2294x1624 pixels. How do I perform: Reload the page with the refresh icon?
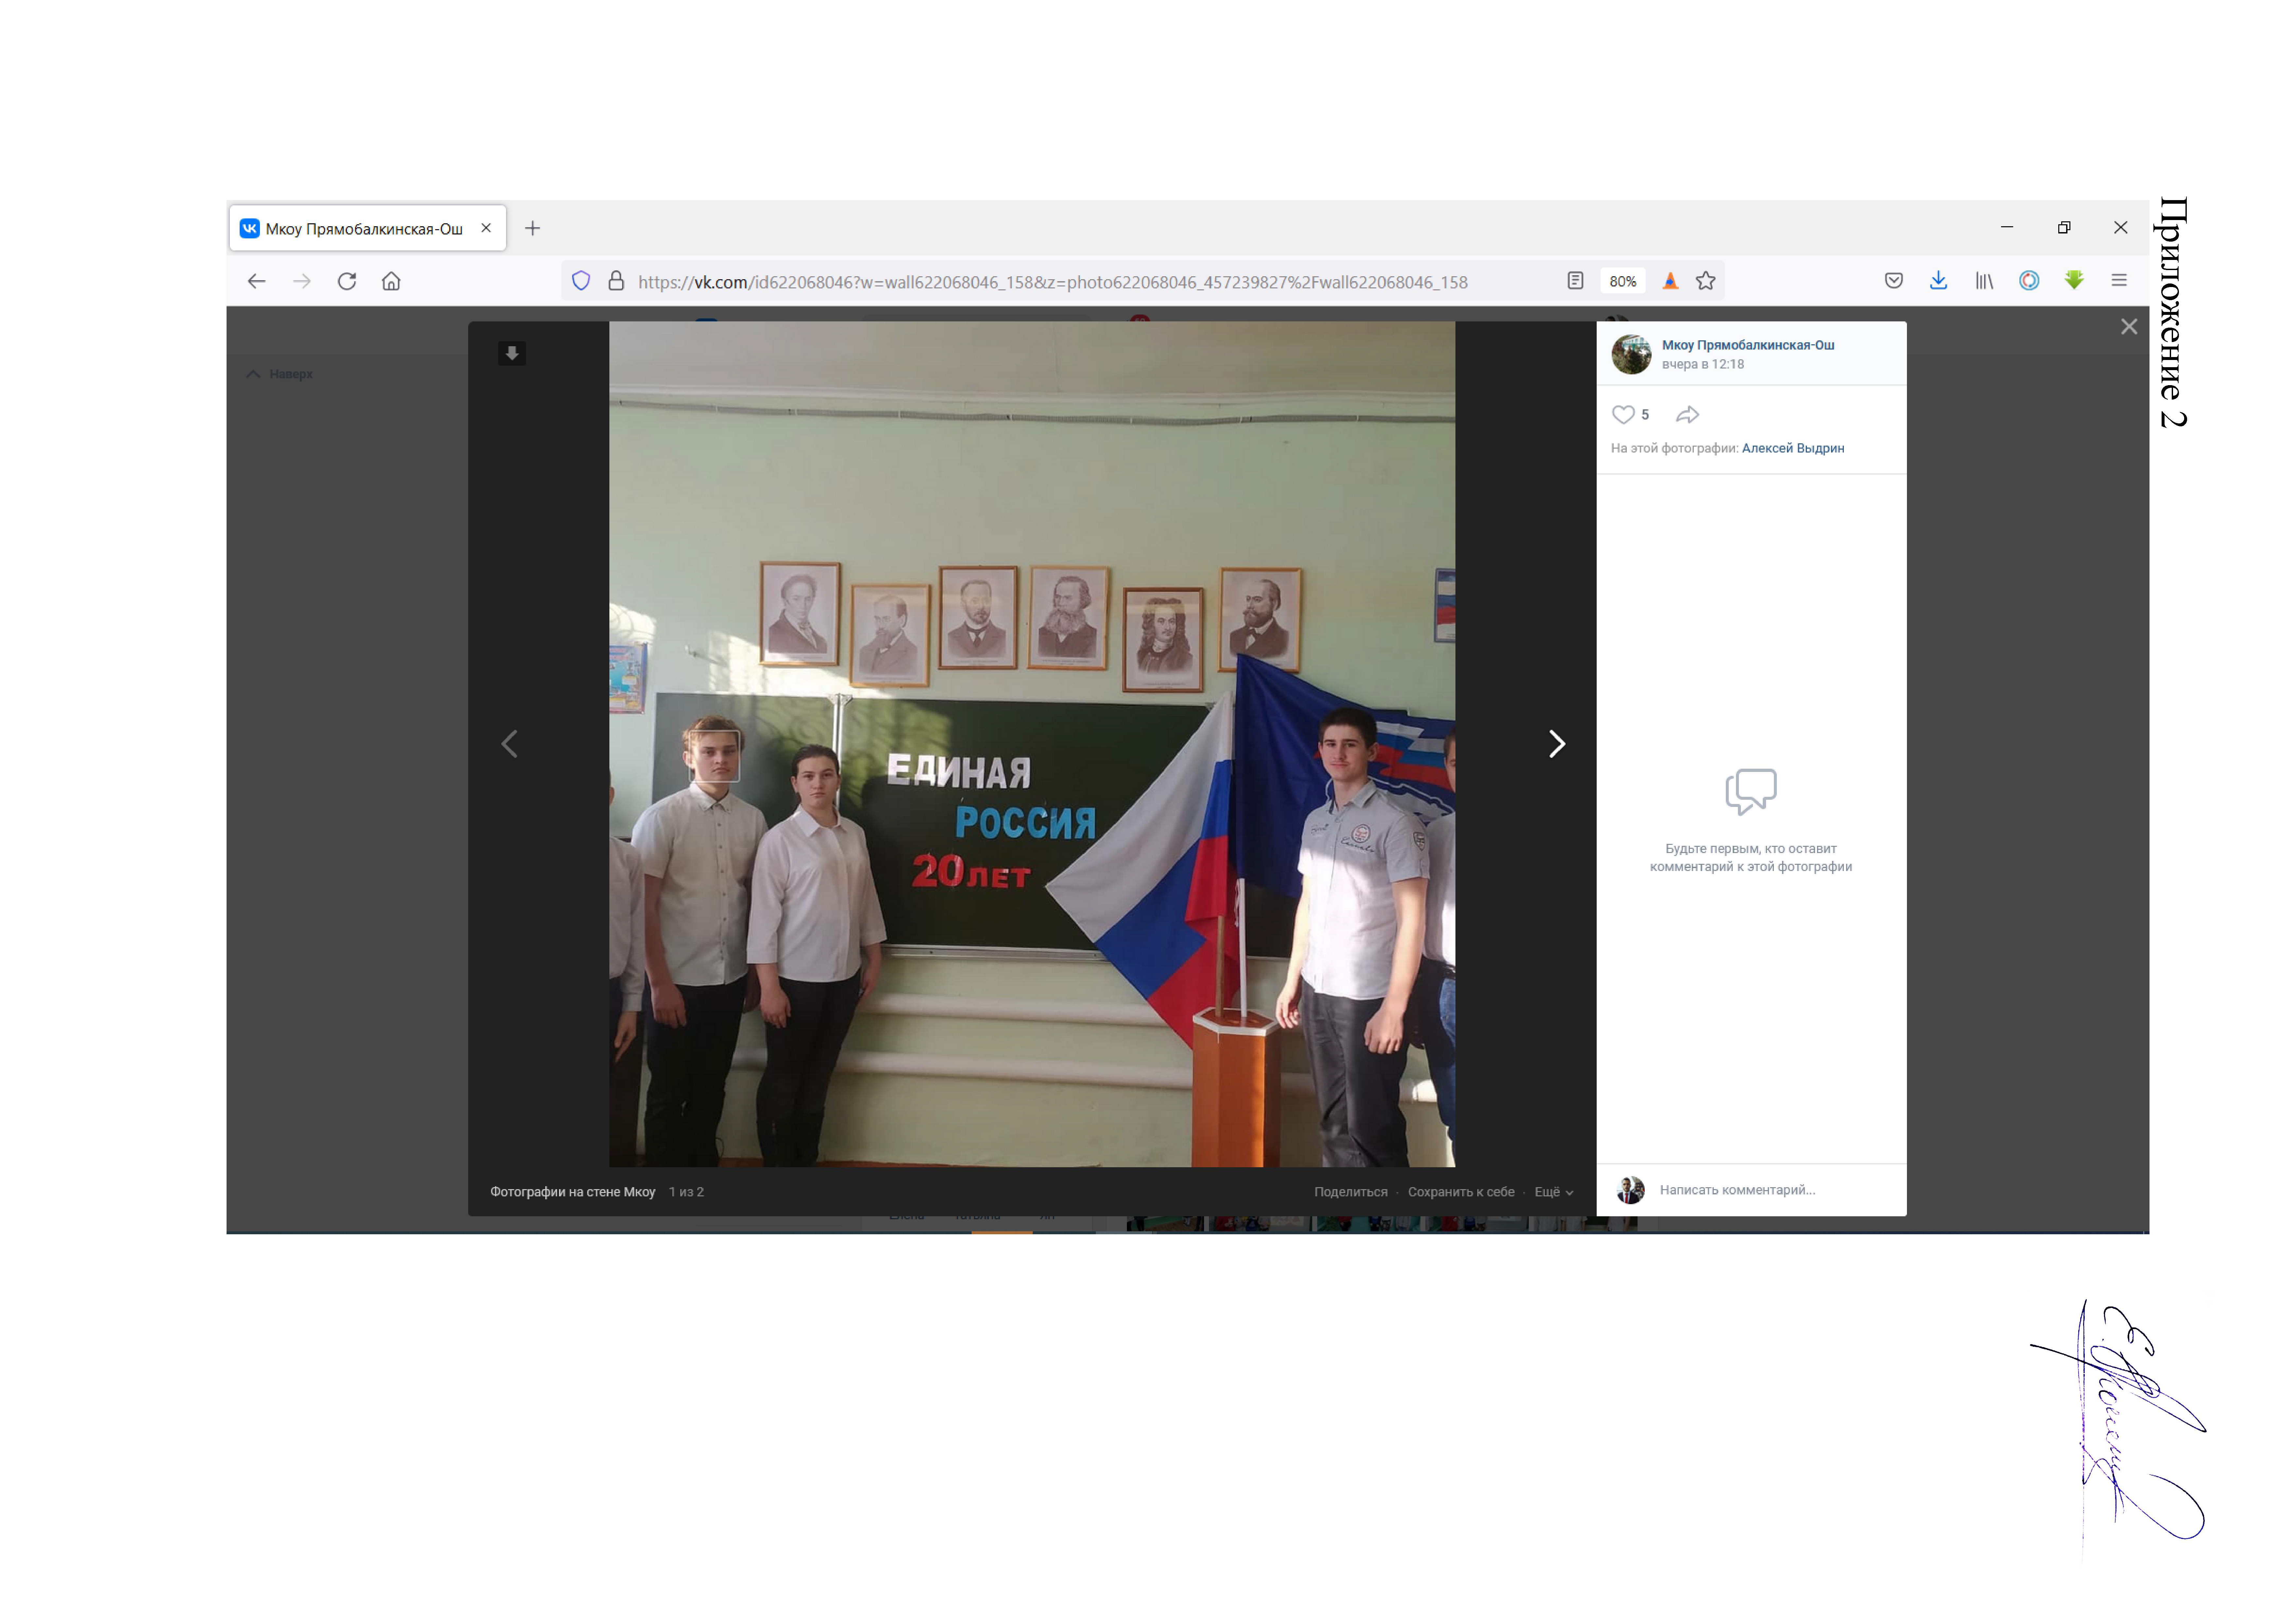[x=347, y=281]
